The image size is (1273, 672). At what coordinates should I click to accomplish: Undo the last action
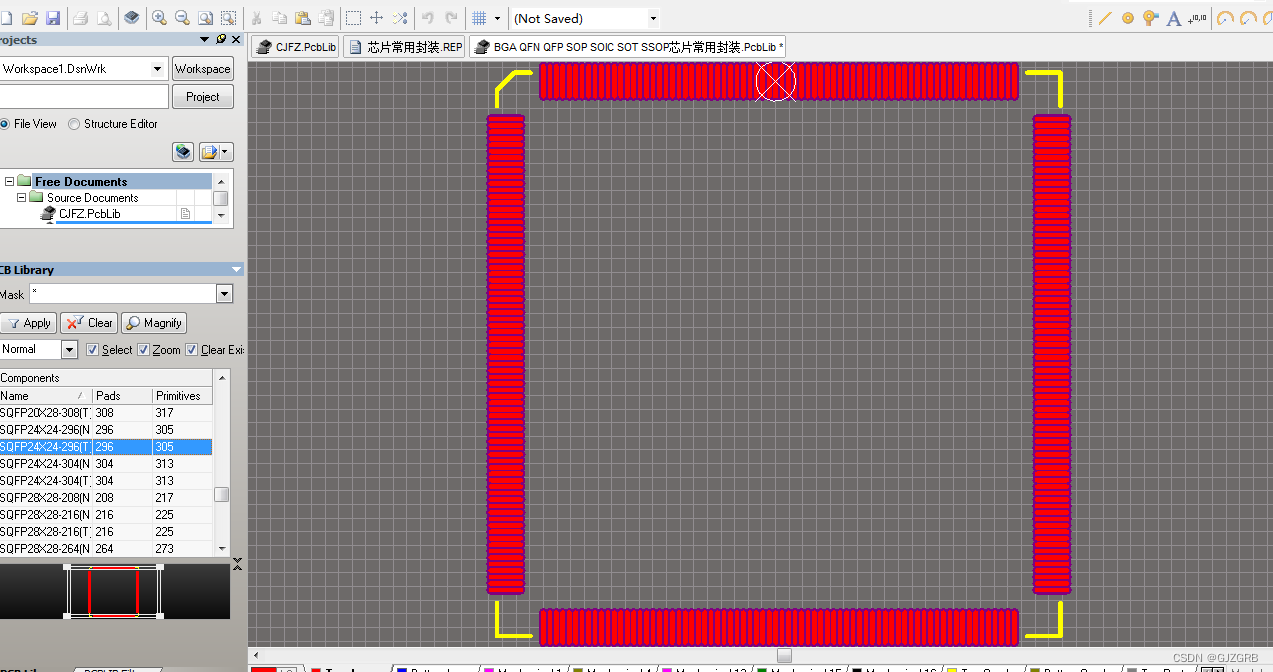428,18
